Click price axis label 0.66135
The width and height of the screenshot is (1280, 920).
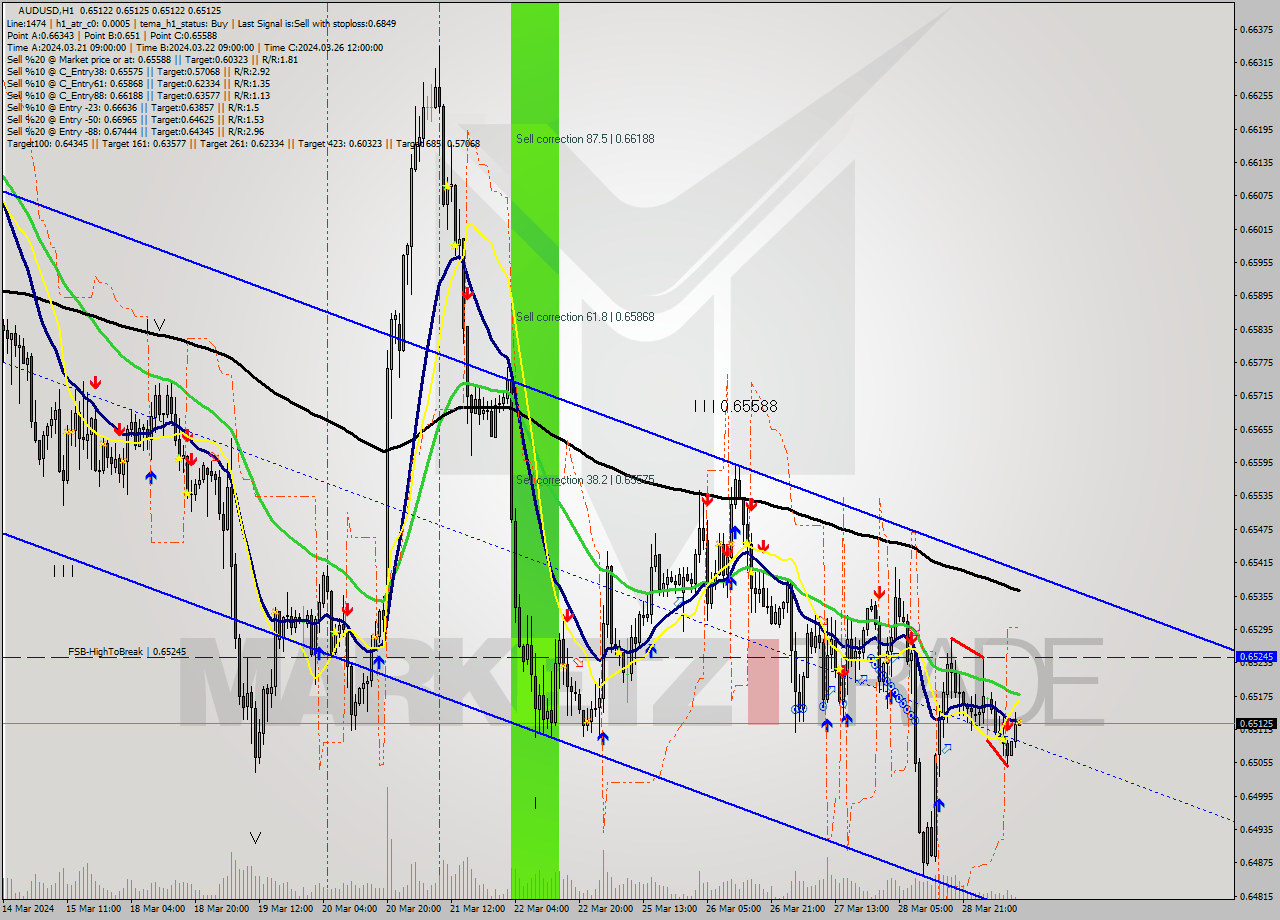[1255, 162]
